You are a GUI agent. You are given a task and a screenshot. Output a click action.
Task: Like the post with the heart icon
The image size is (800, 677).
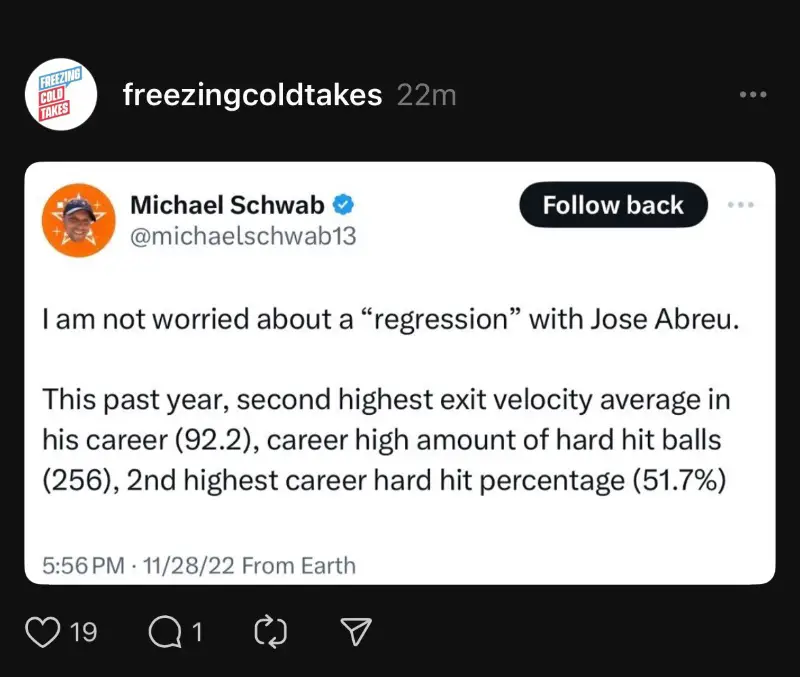coord(41,631)
